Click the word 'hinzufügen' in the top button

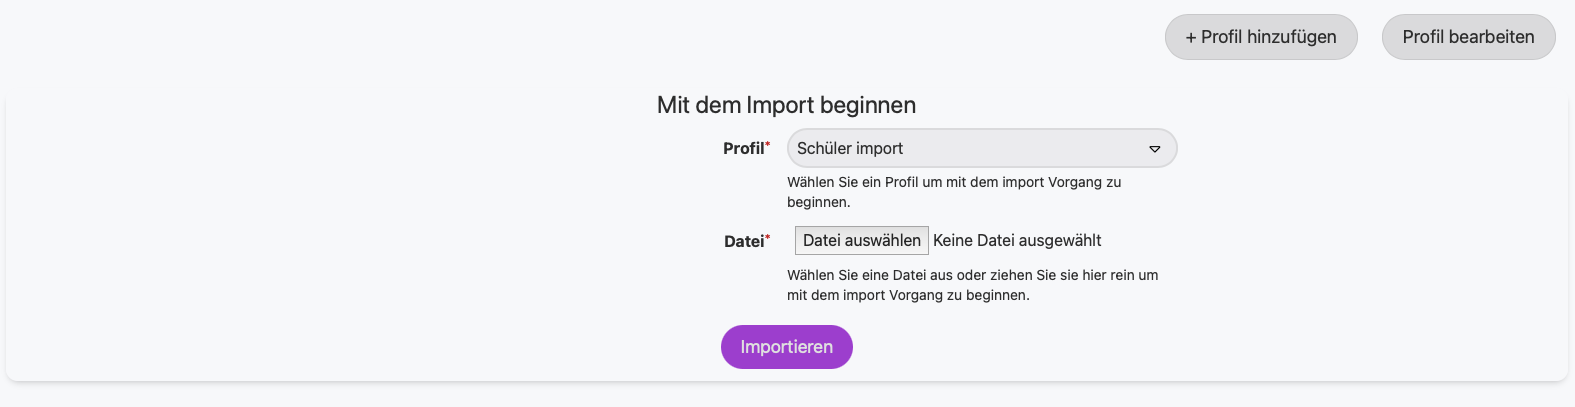click(1291, 37)
